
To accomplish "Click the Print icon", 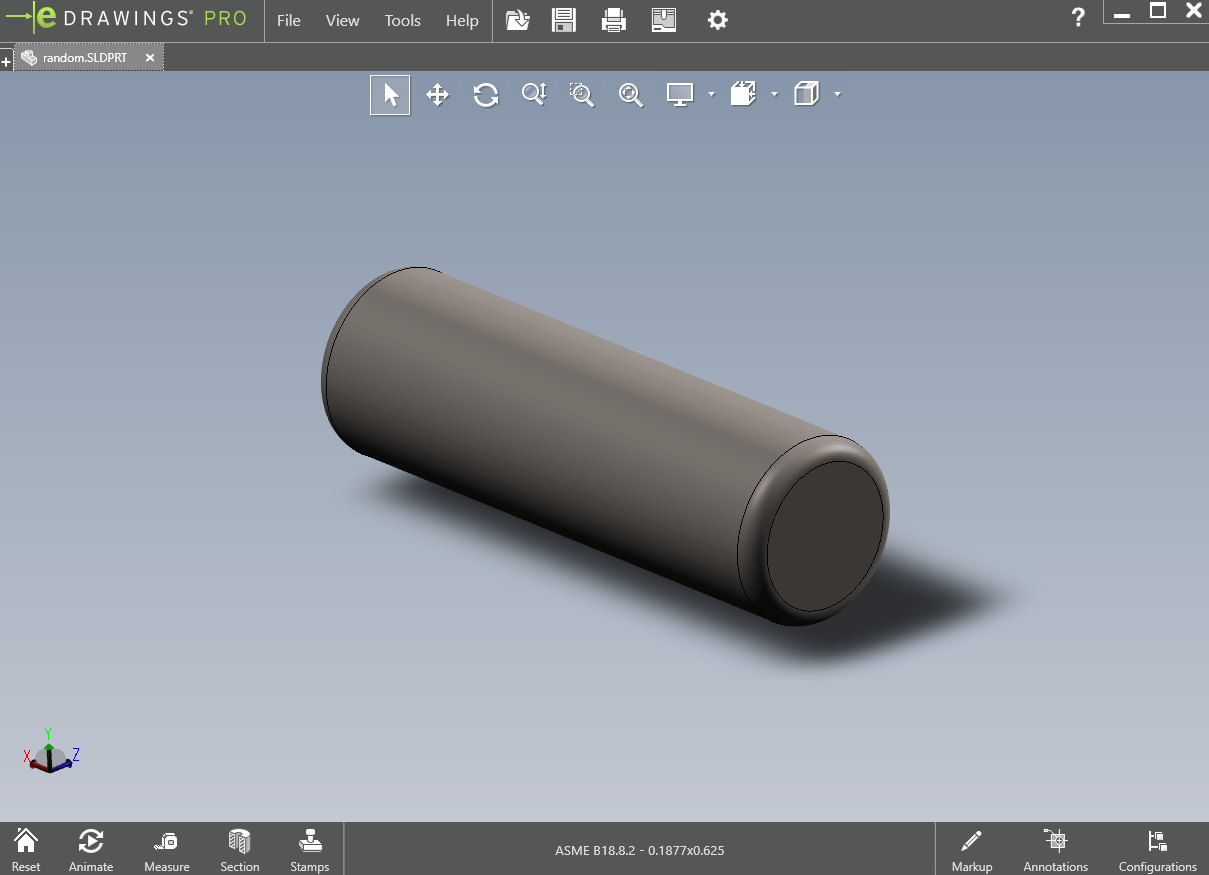I will click(614, 20).
